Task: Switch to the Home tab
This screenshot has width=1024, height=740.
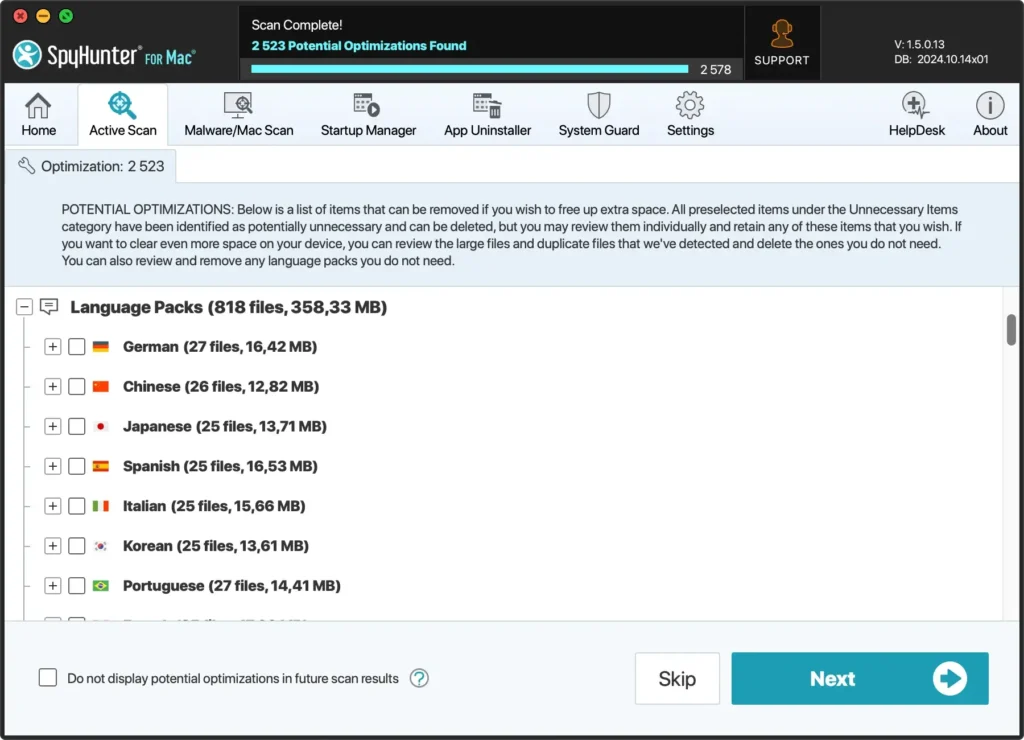Action: (x=39, y=113)
